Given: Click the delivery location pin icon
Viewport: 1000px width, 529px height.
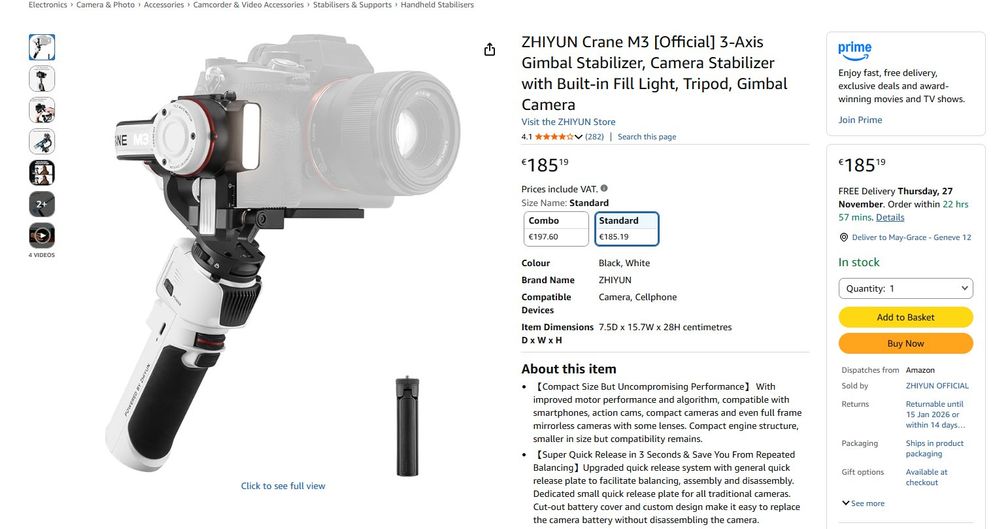Looking at the screenshot, I should click(x=844, y=237).
